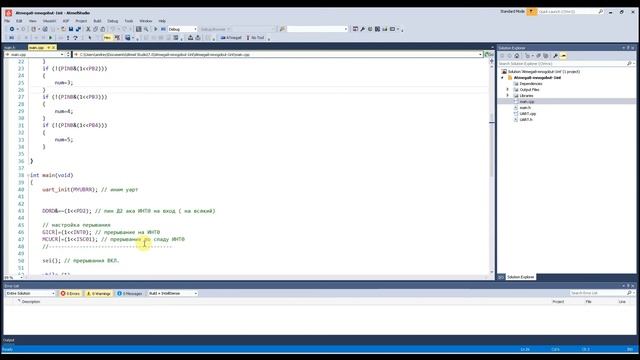The height and width of the screenshot is (360, 640).
Task: Click the window layout icon in top toolbar
Action: [x=392, y=29]
